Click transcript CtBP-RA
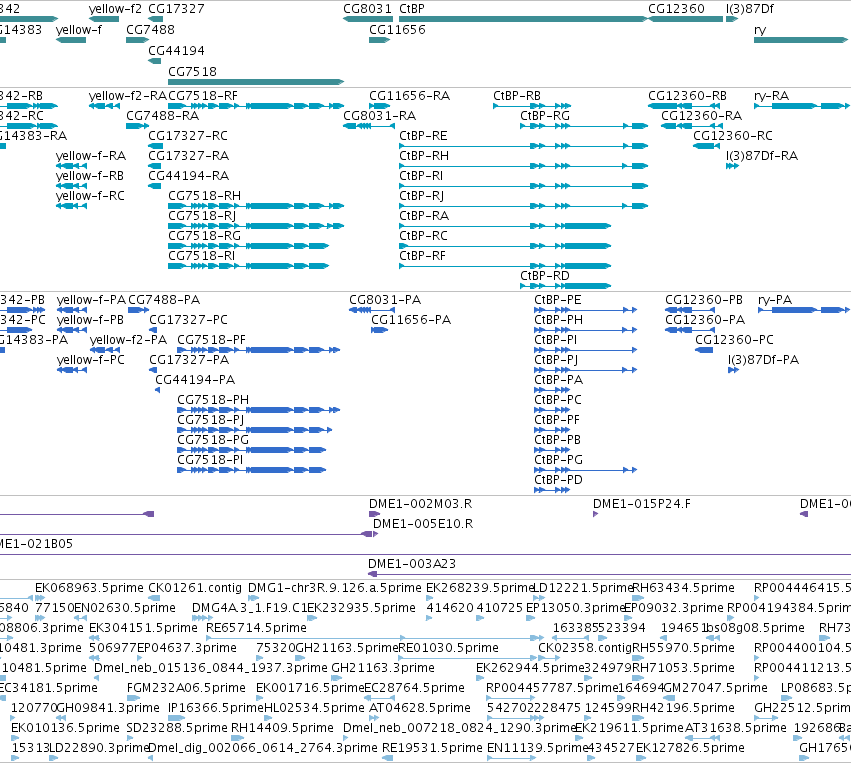The height and width of the screenshot is (763, 851). click(x=505, y=226)
